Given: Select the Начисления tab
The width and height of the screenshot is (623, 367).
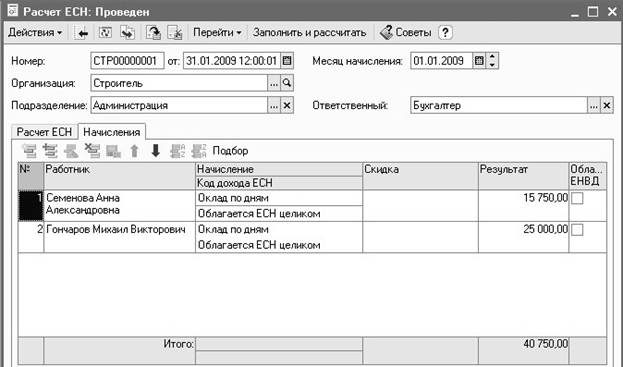Looking at the screenshot, I should tap(112, 132).
